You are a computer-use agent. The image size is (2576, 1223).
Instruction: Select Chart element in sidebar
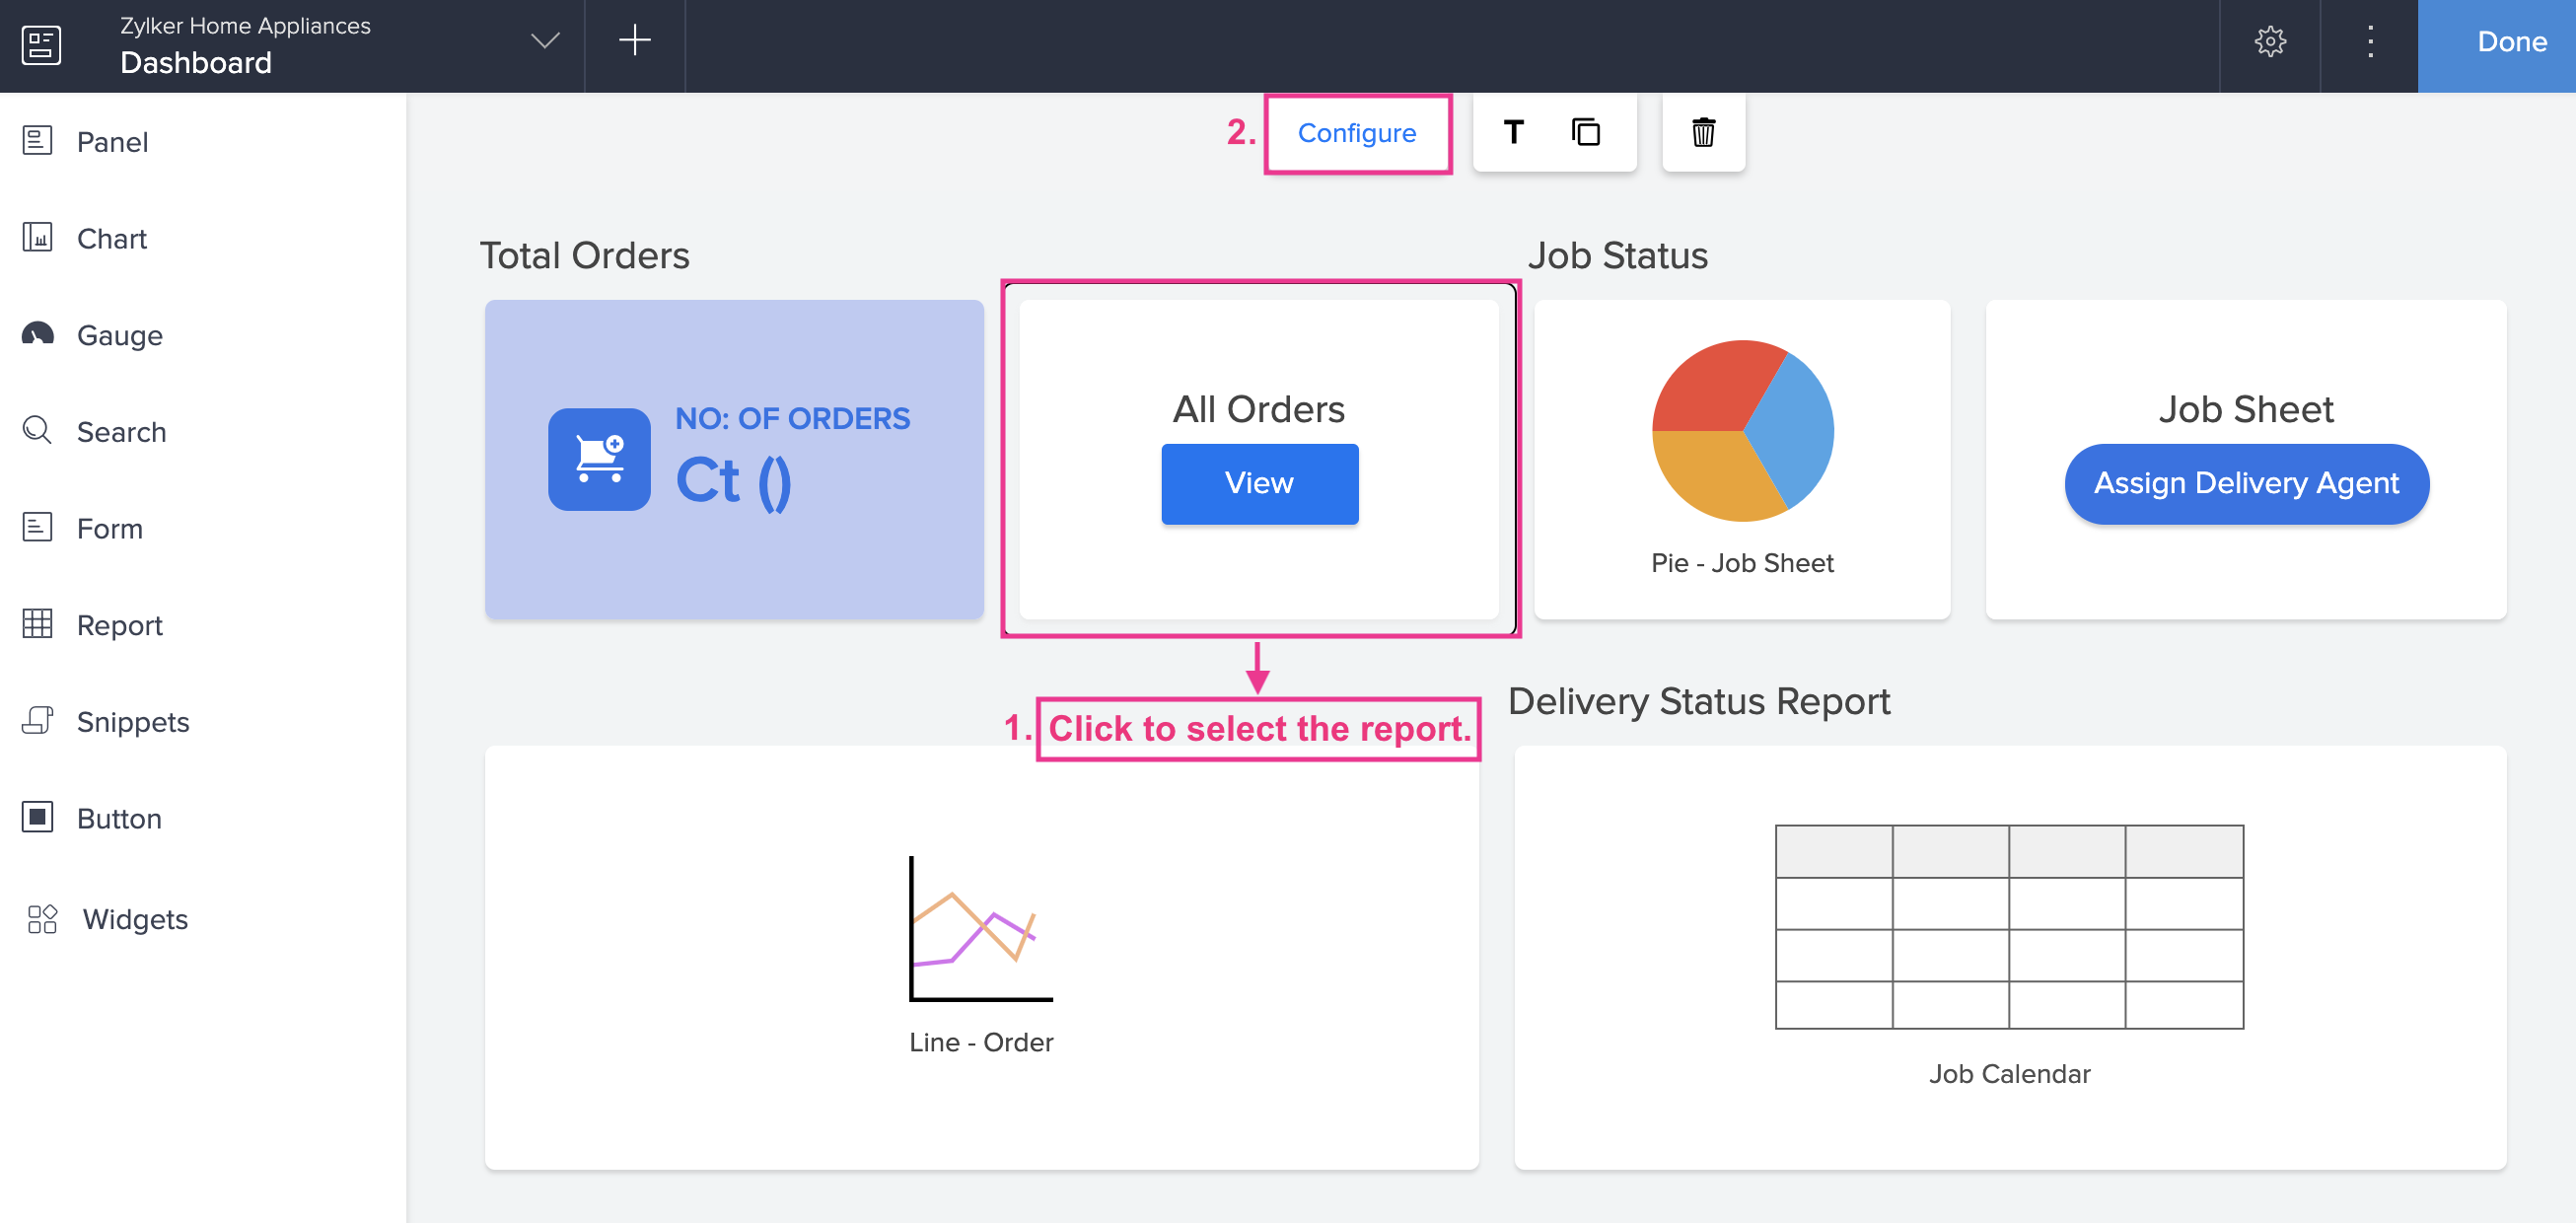click(x=111, y=238)
